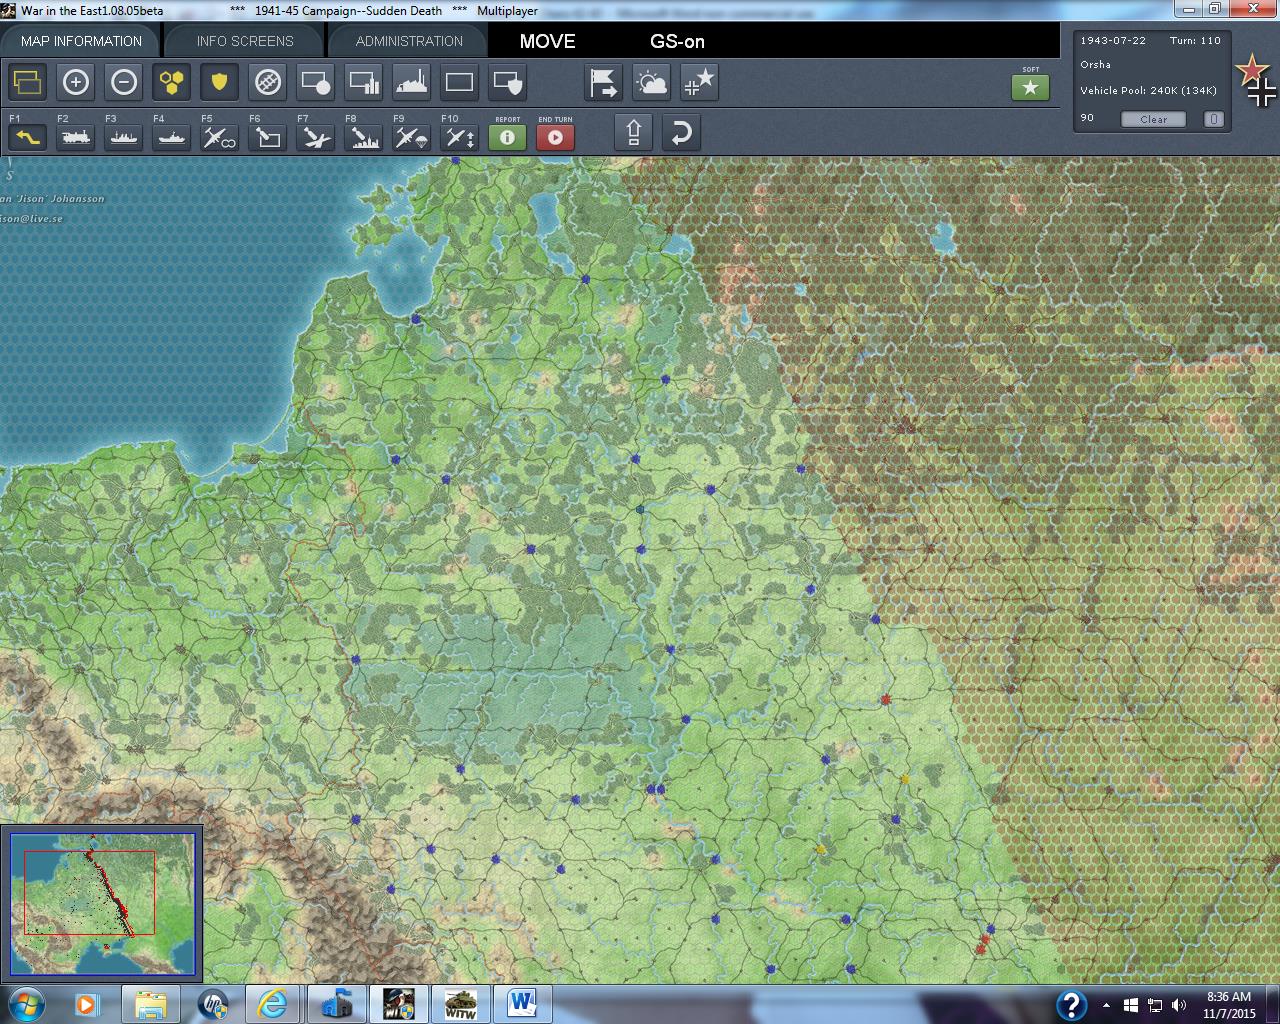Click the rectangle-with-shield icon

(508, 82)
